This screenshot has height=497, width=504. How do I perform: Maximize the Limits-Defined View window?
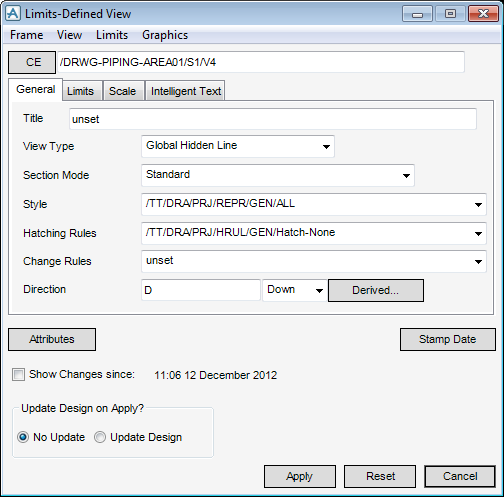(450, 14)
